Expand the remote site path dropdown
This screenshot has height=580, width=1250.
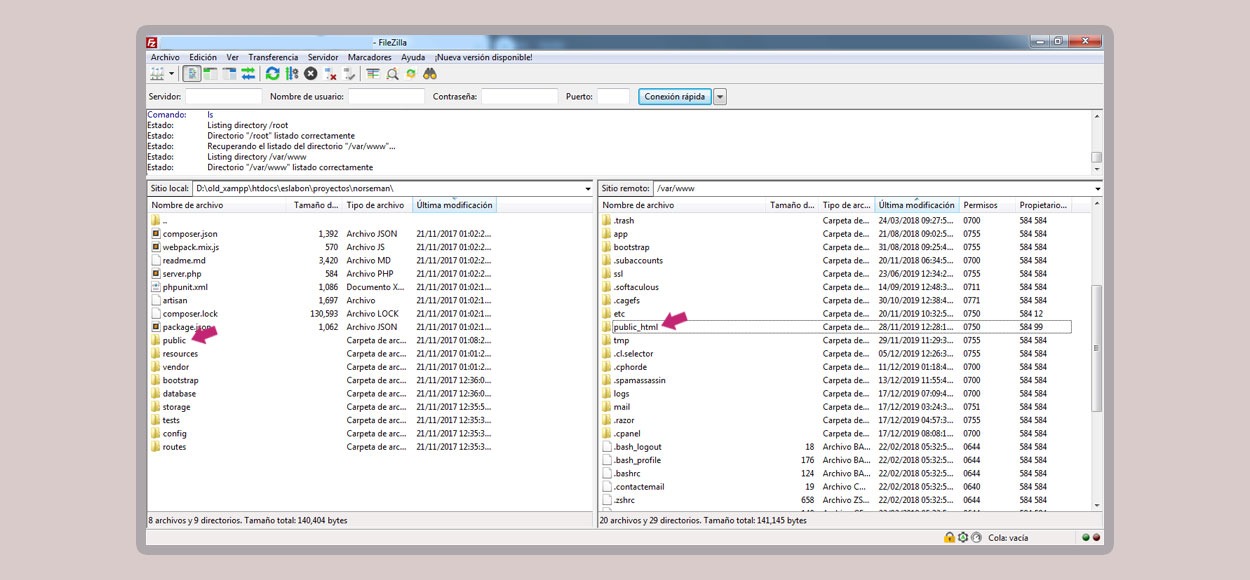click(1098, 188)
